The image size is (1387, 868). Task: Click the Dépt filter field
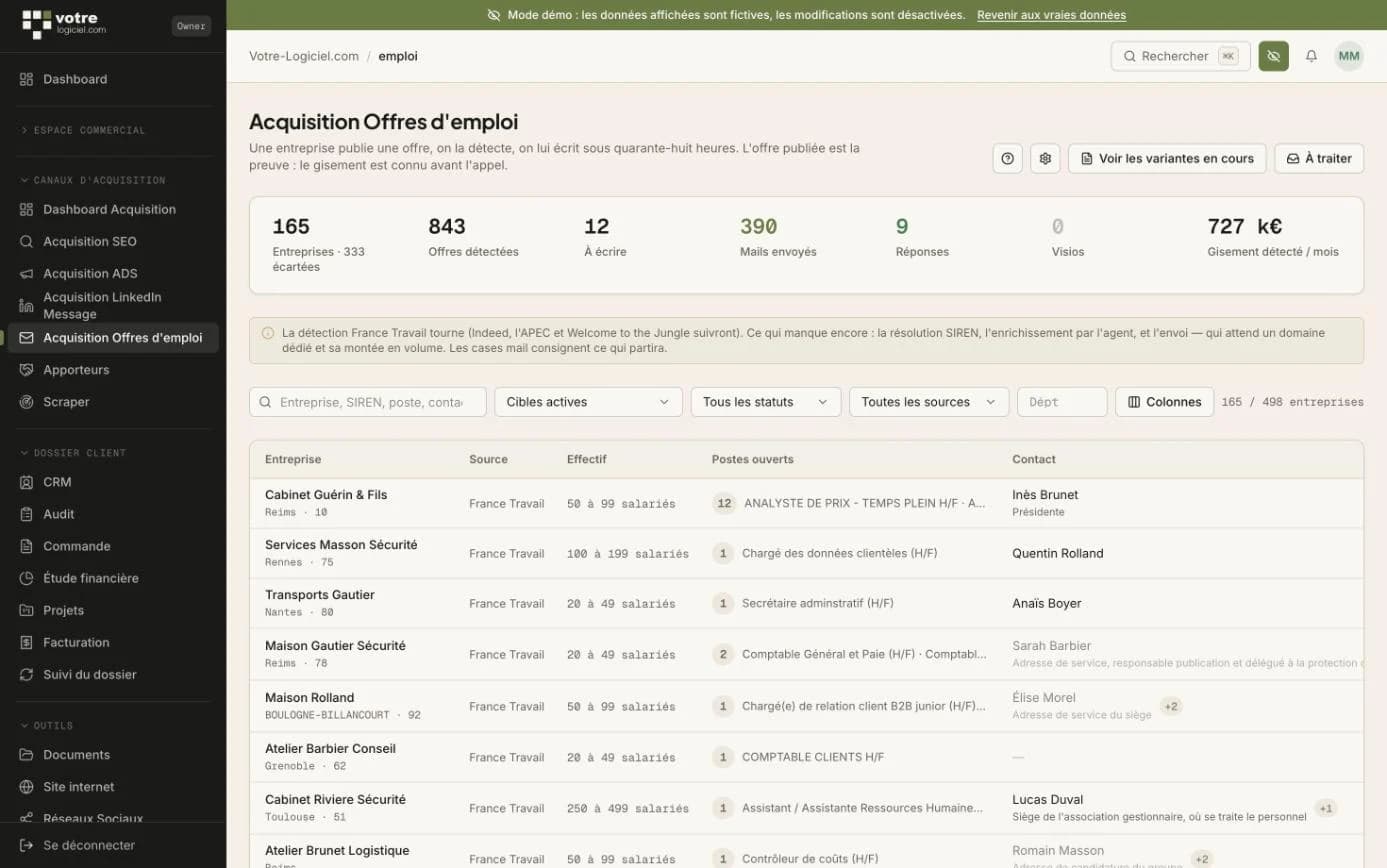[1062, 402]
